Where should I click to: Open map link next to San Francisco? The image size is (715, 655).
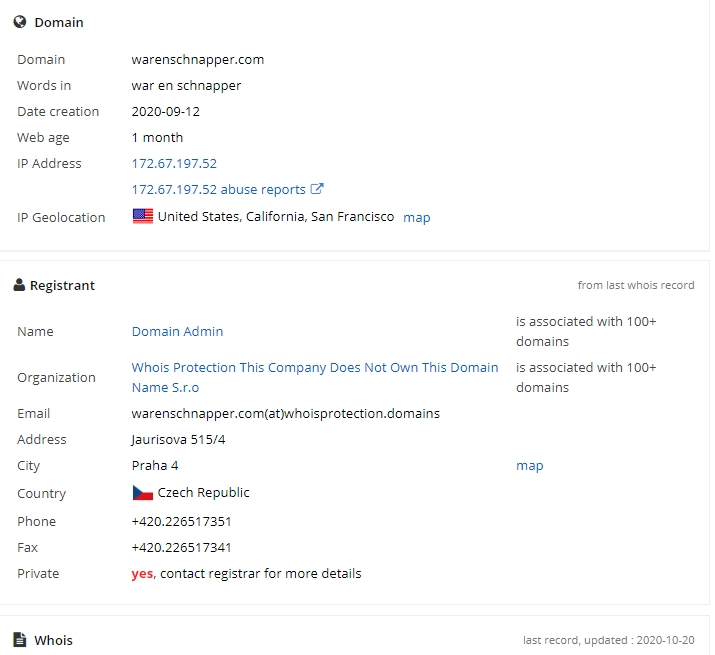(x=417, y=218)
